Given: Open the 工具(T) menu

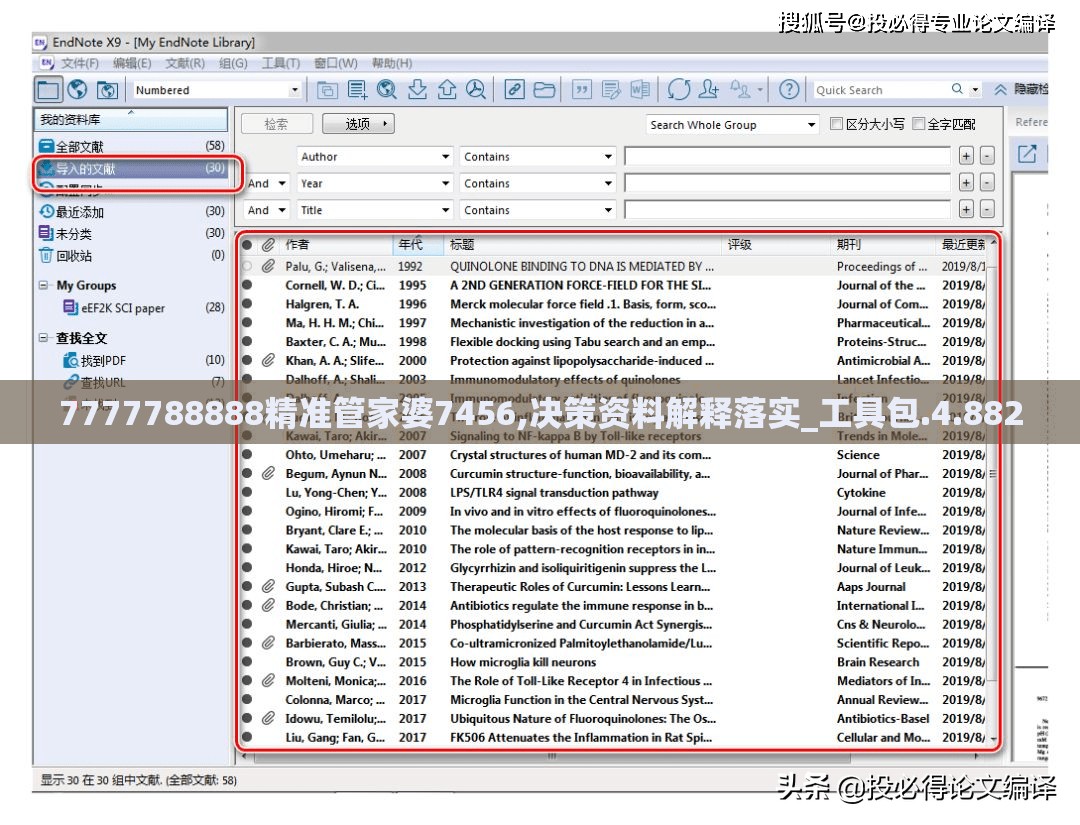Looking at the screenshot, I should pyautogui.click(x=281, y=63).
